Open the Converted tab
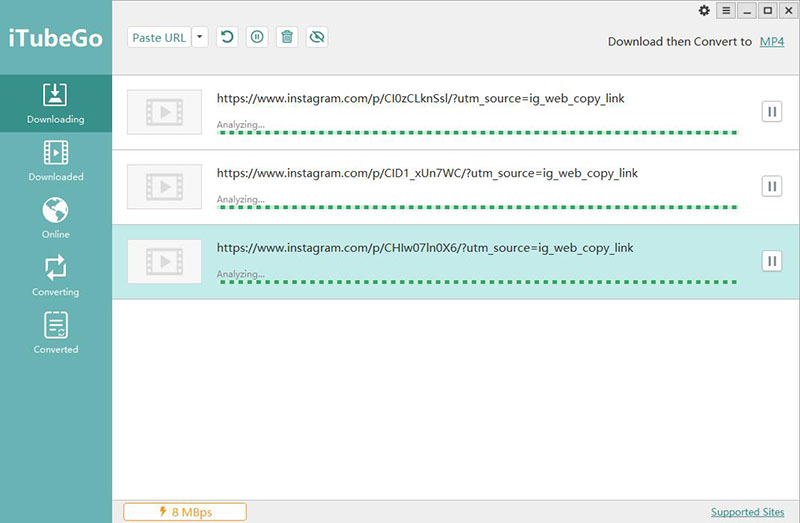Viewport: 800px width, 523px height. tap(56, 333)
